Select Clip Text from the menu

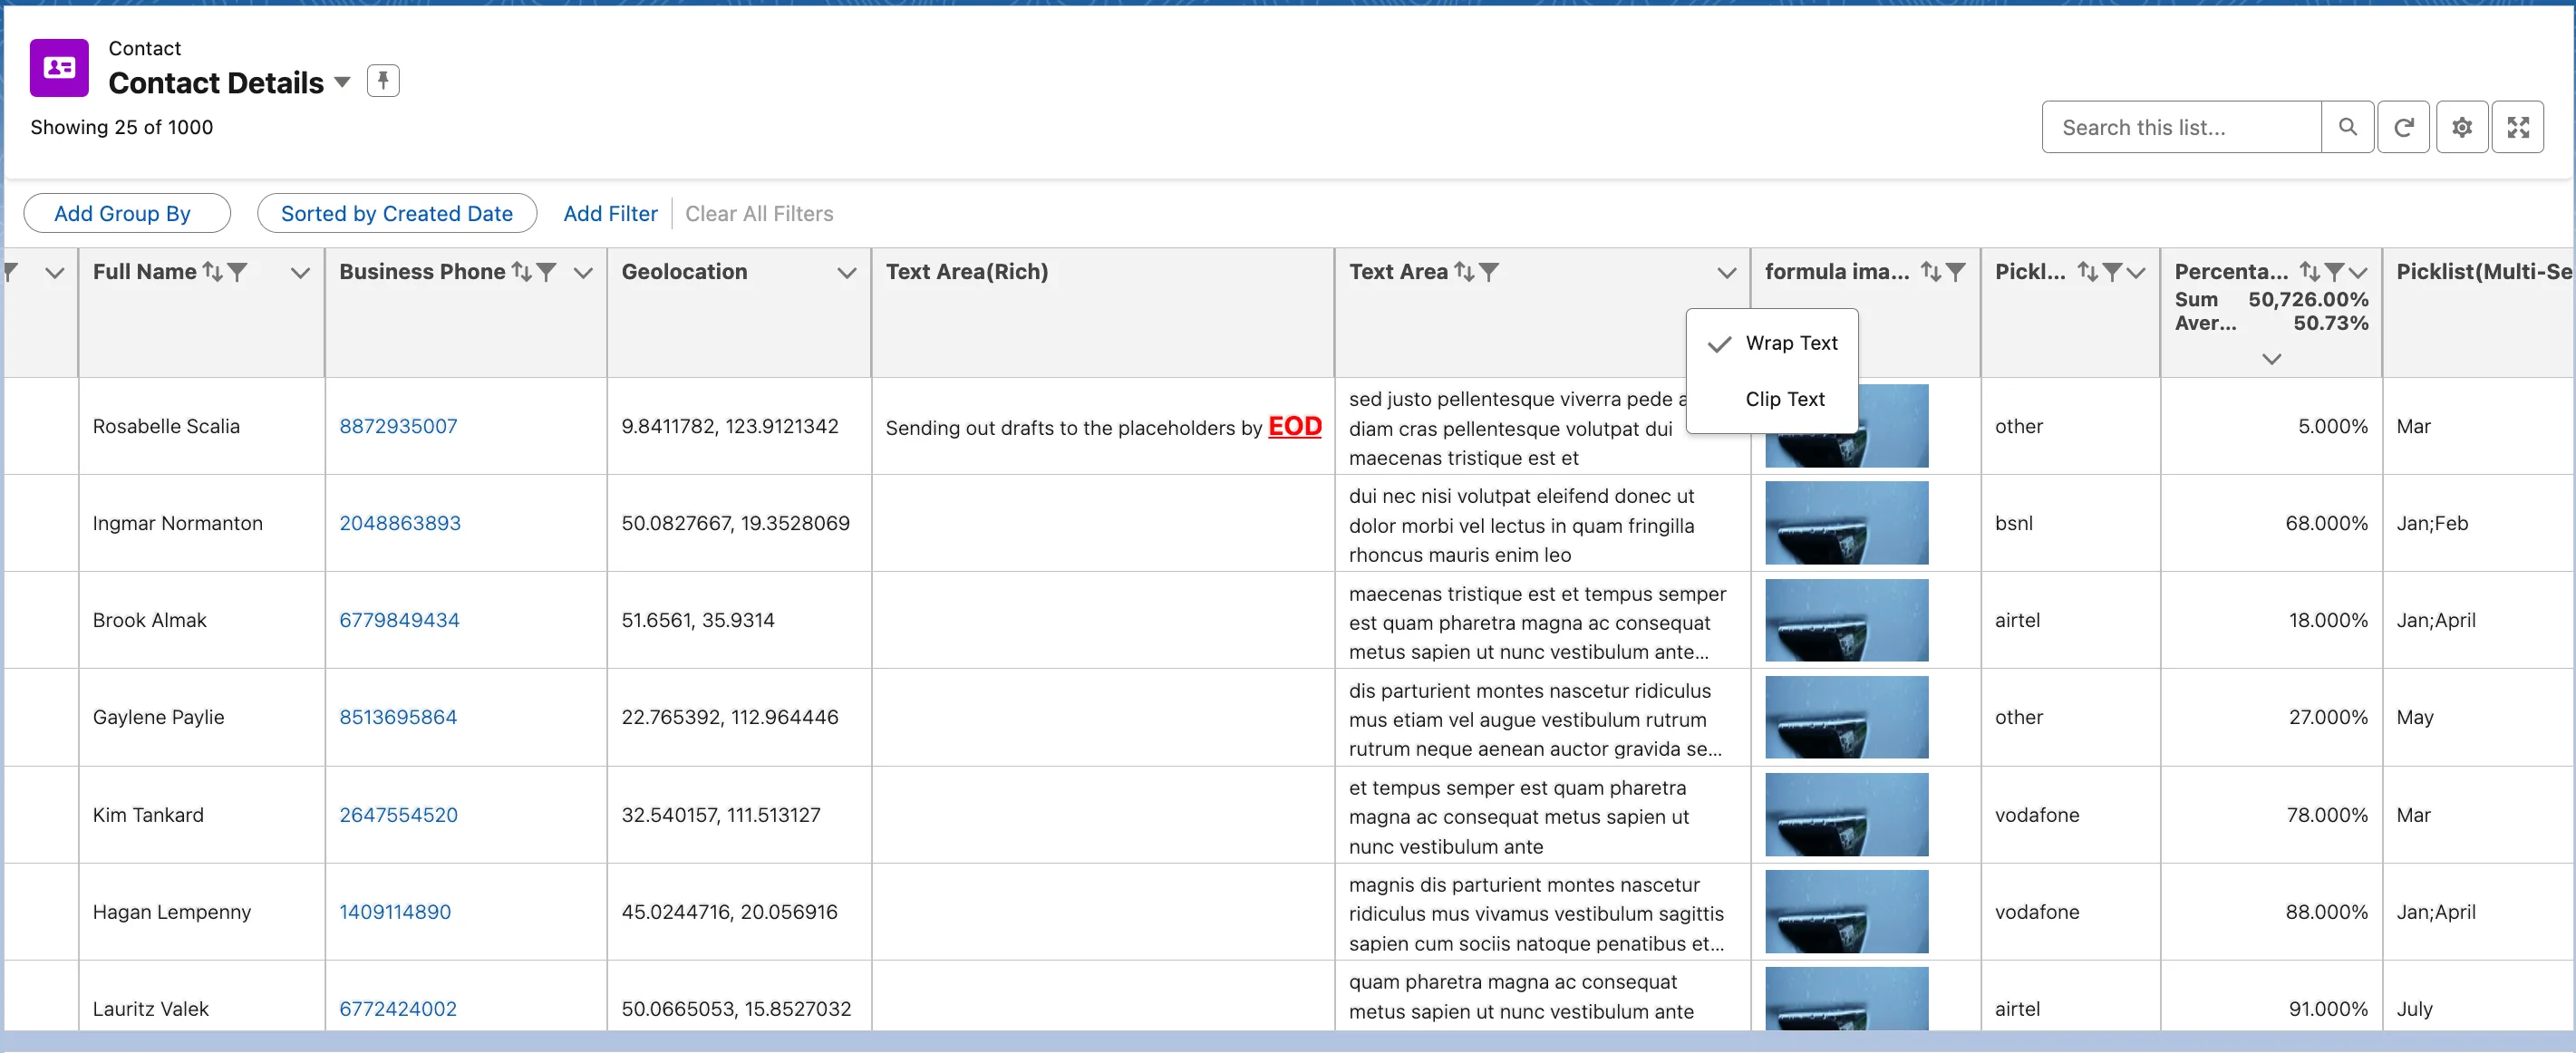[1786, 398]
